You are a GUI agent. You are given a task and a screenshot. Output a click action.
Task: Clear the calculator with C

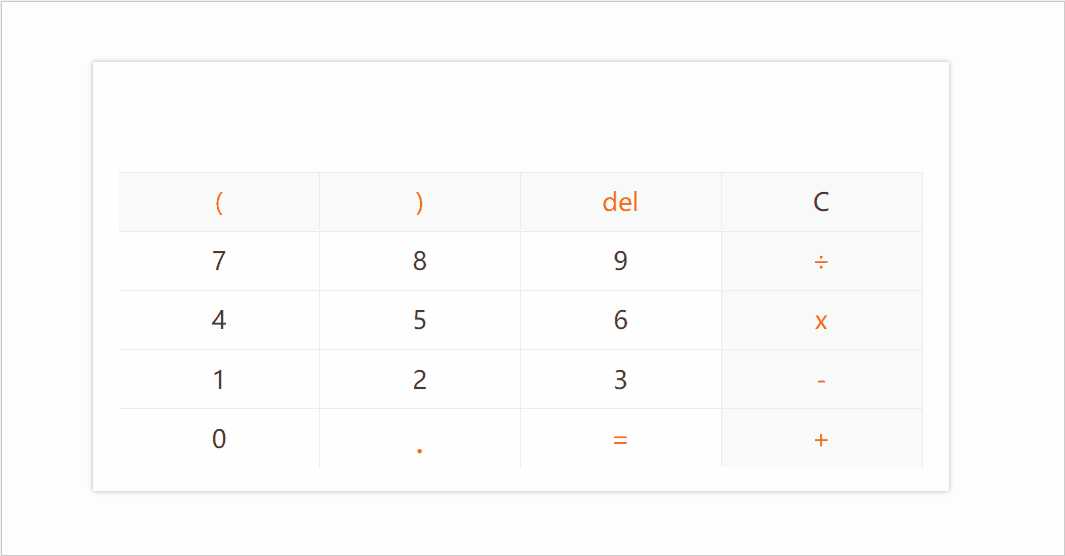[x=821, y=202]
